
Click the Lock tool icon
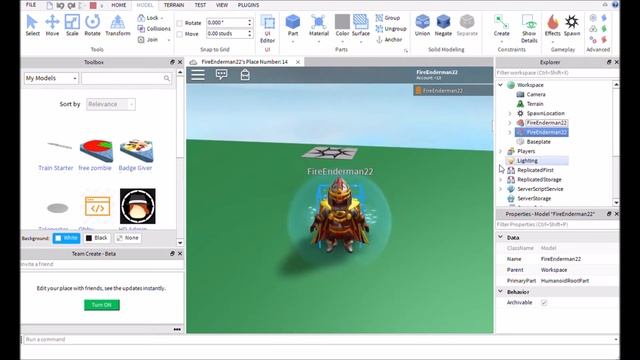(x=141, y=18)
